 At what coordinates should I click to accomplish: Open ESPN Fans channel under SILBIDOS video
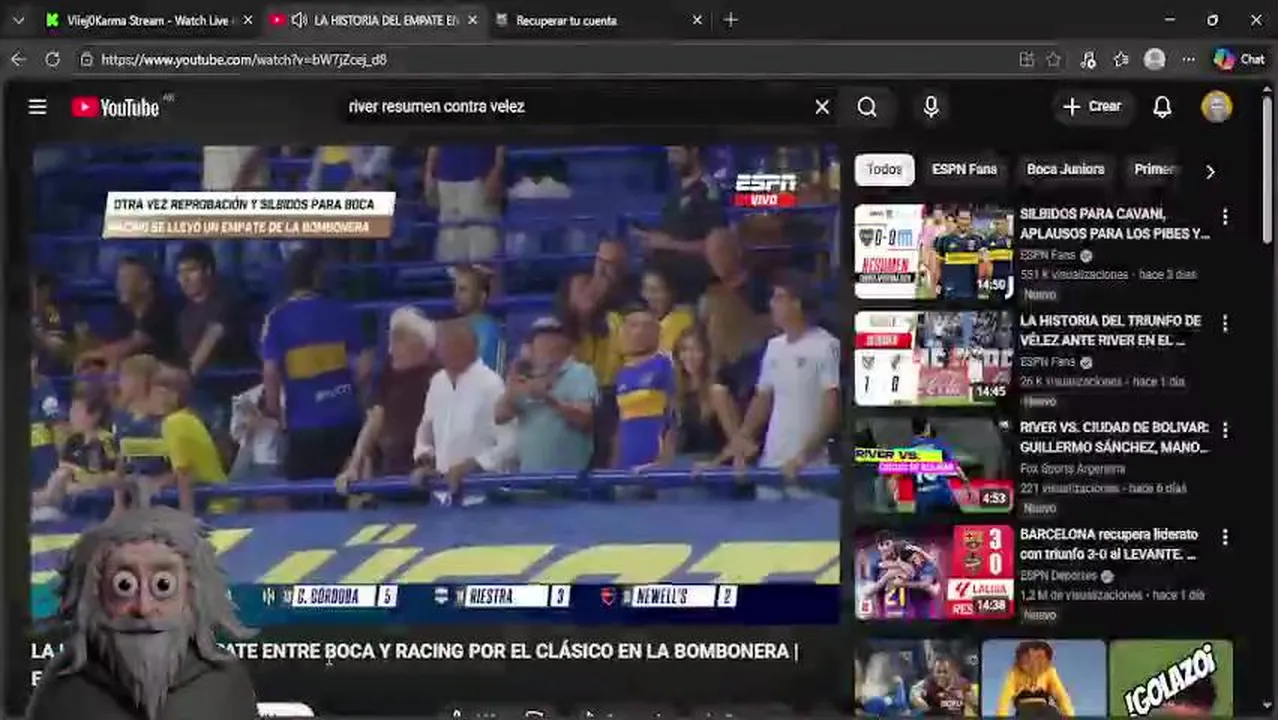(x=1047, y=255)
